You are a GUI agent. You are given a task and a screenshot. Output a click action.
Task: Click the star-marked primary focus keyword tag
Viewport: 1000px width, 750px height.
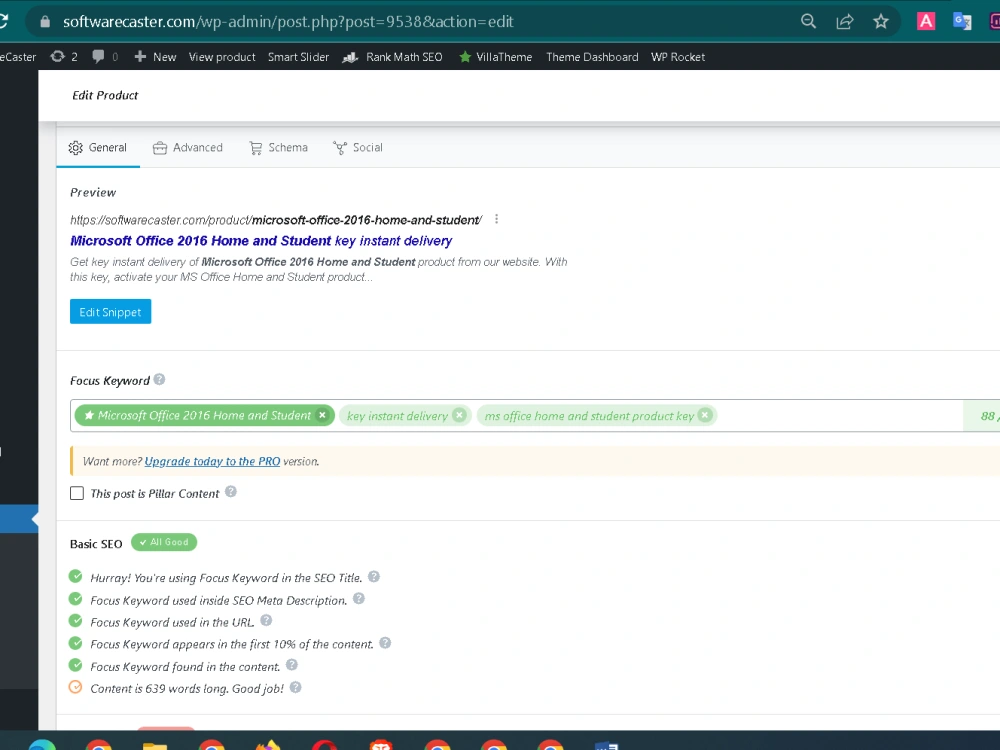click(204, 415)
